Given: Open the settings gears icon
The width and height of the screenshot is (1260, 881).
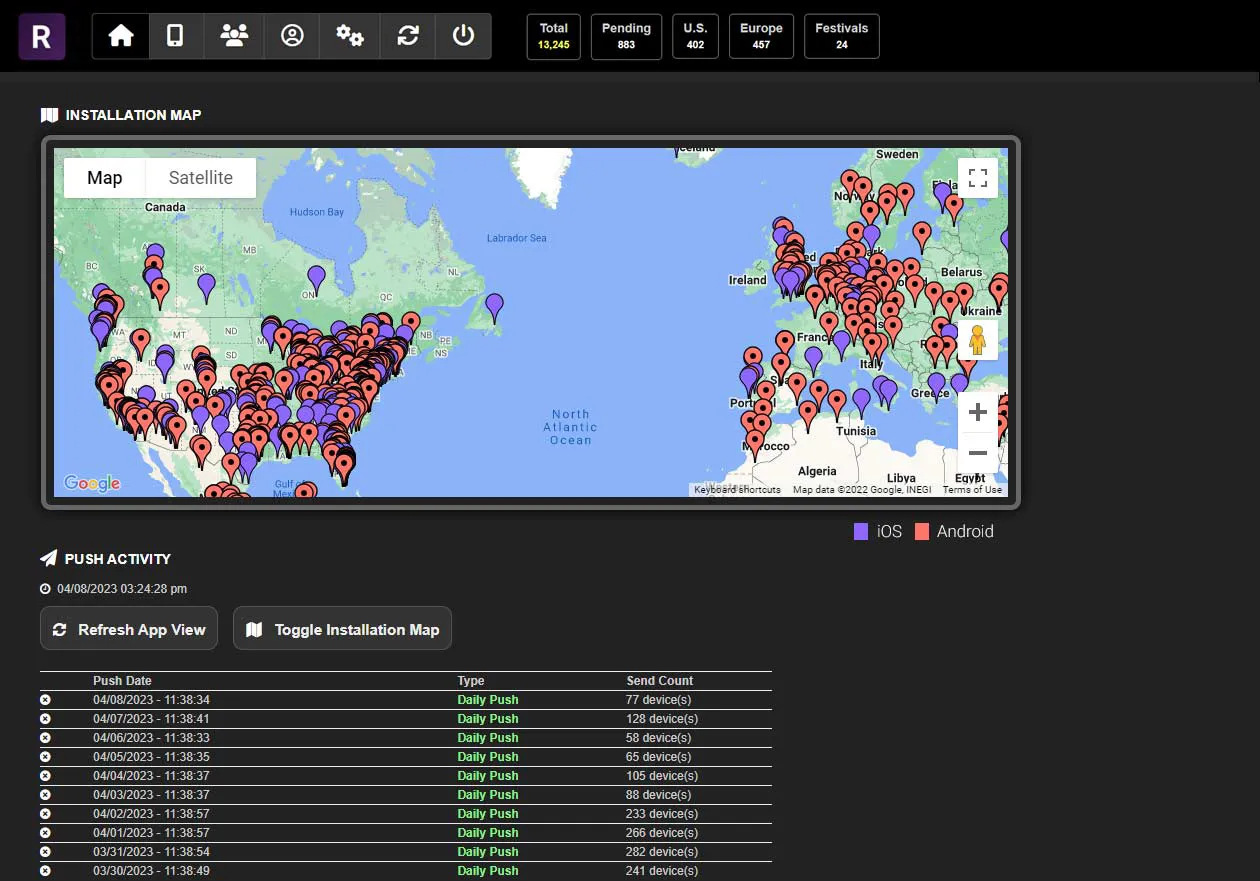Looking at the screenshot, I should tap(349, 36).
